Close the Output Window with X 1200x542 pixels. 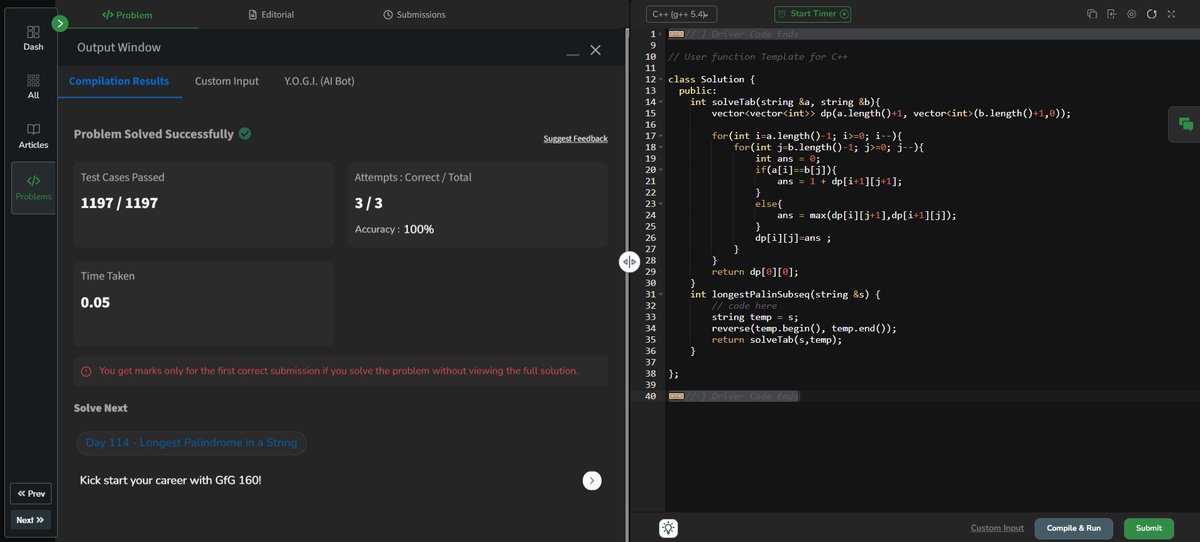596,50
